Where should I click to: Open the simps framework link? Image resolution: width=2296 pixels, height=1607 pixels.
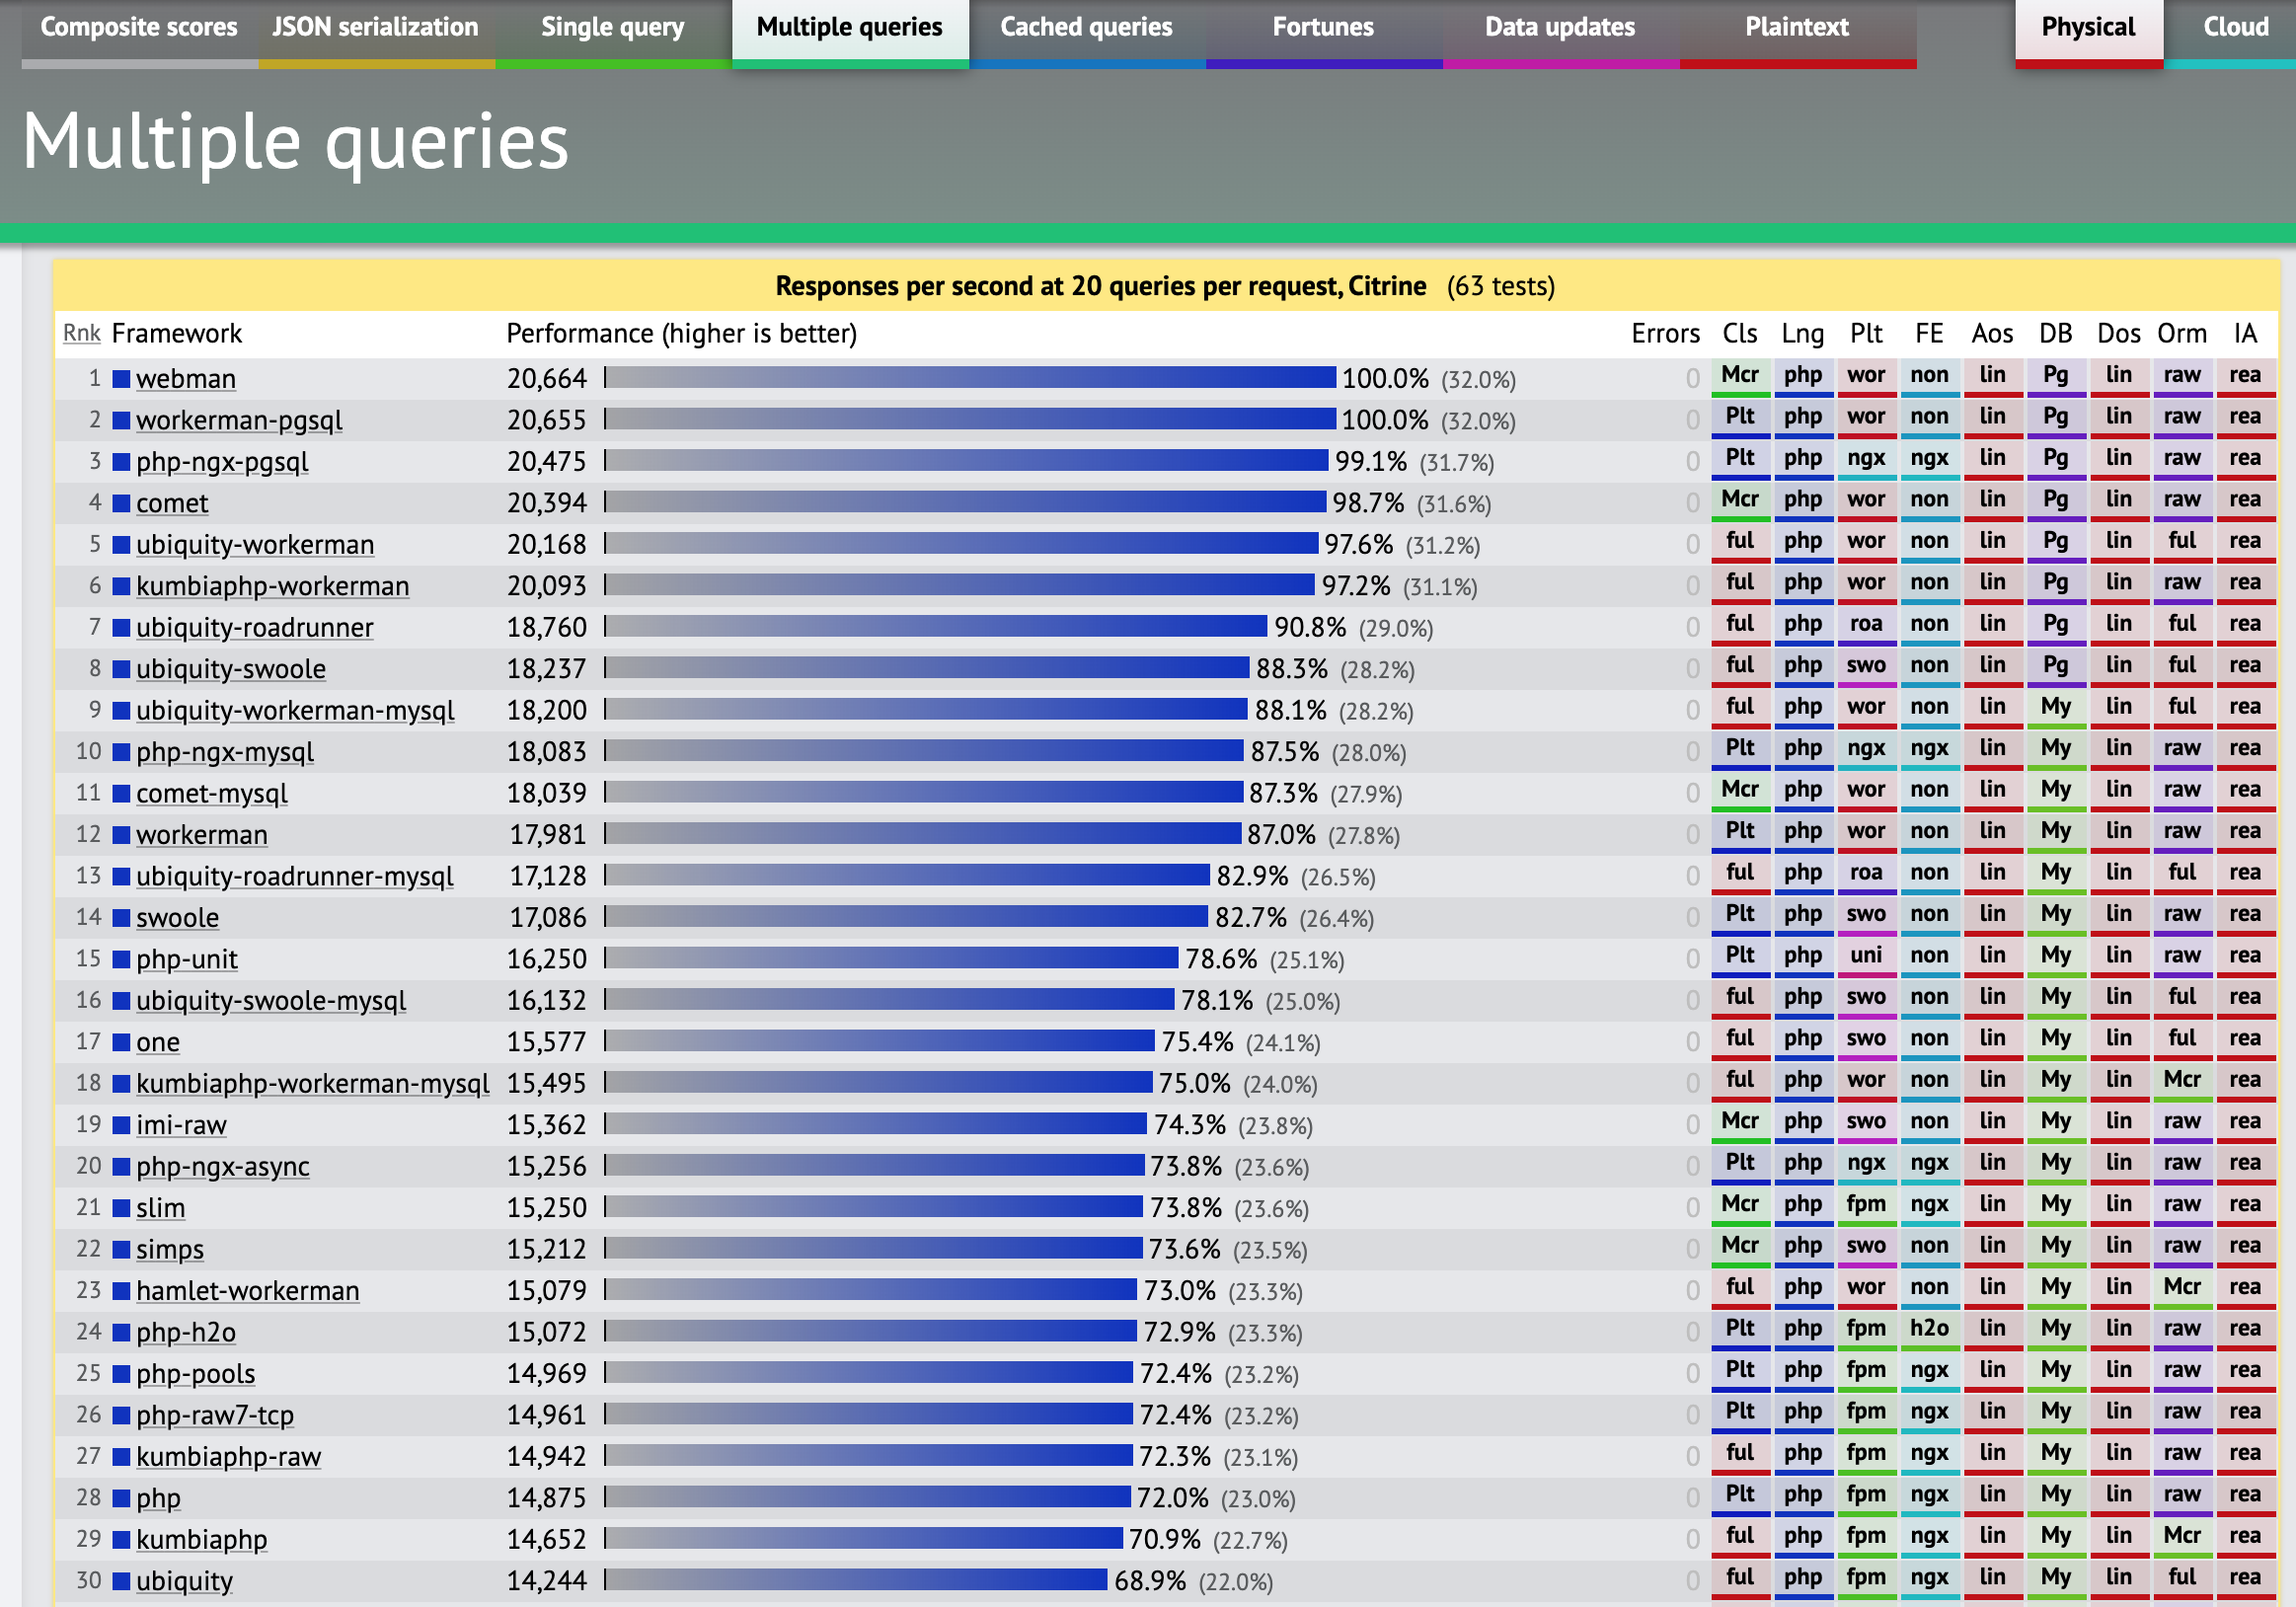[170, 1250]
